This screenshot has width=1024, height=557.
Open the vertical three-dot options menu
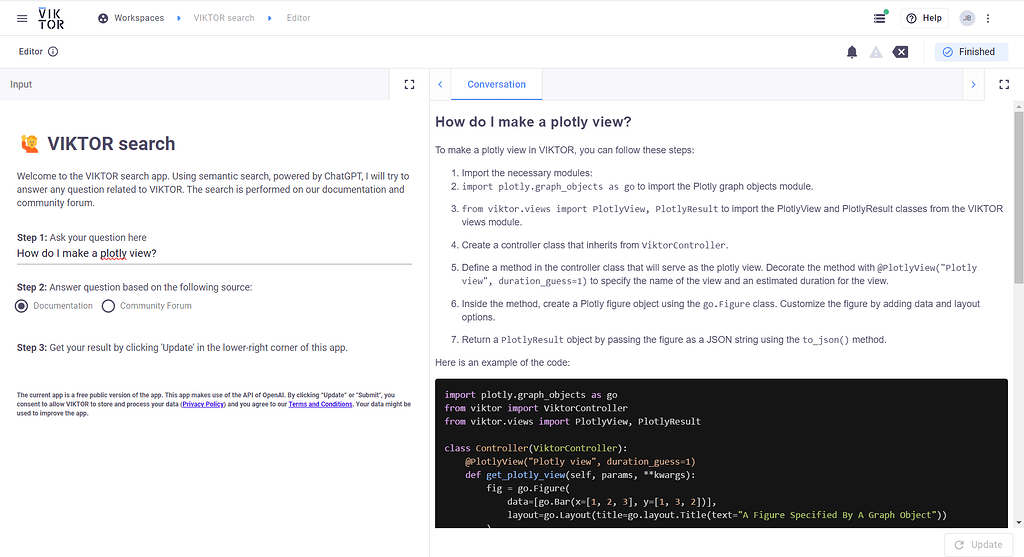[988, 18]
